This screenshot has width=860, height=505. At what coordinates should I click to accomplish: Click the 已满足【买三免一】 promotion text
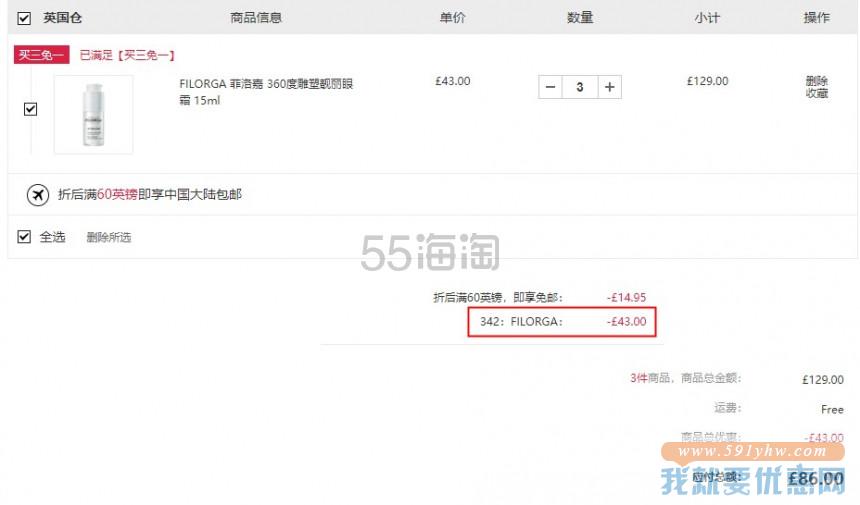127,55
